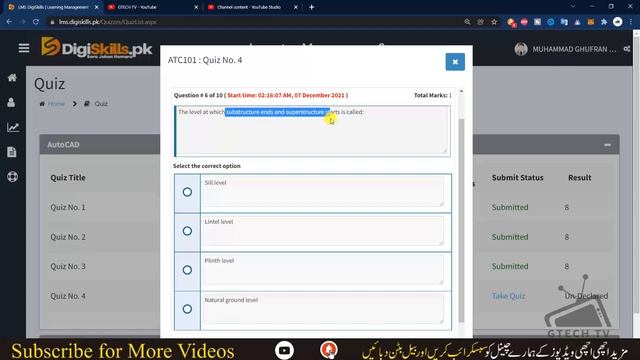Screen dimensions: 640x360
Task: Switch to the LMS DigiSkills tab
Action: click(52, 7)
